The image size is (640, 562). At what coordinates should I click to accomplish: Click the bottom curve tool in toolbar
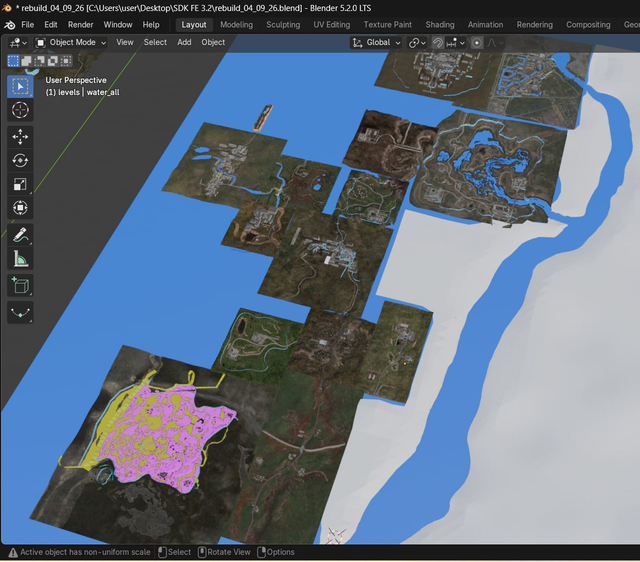(20, 312)
